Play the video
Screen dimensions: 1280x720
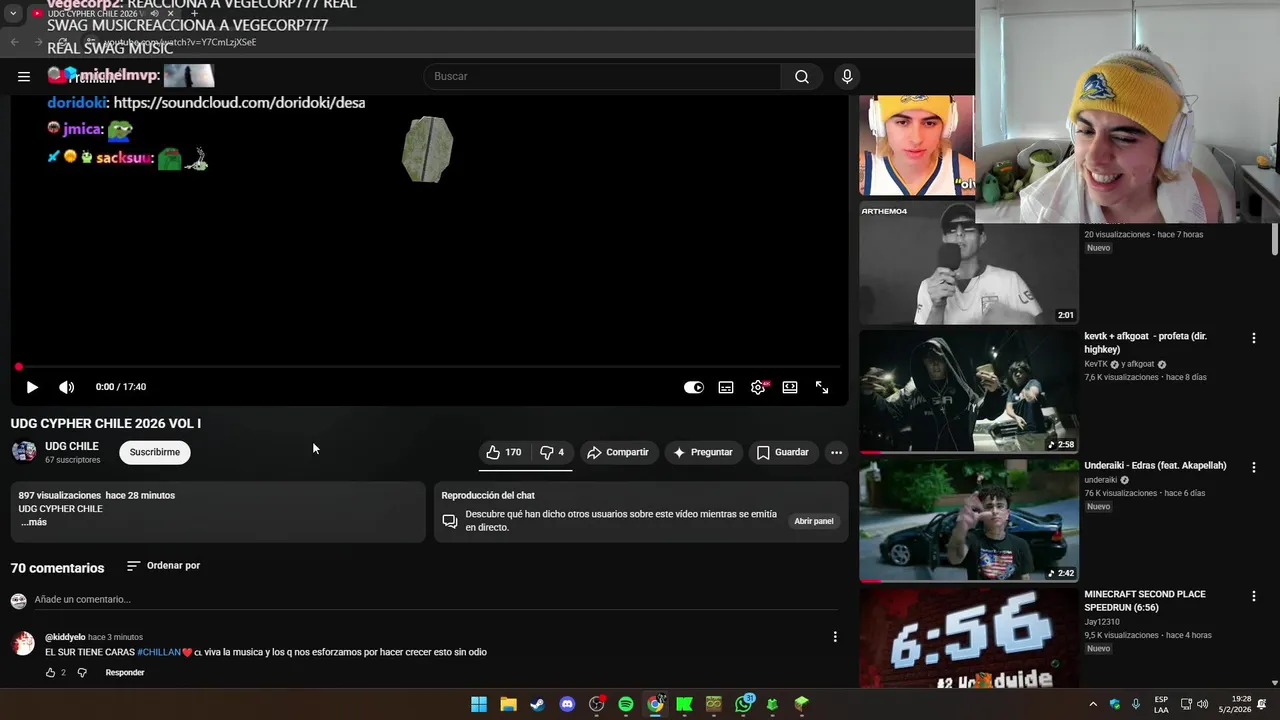click(x=32, y=387)
